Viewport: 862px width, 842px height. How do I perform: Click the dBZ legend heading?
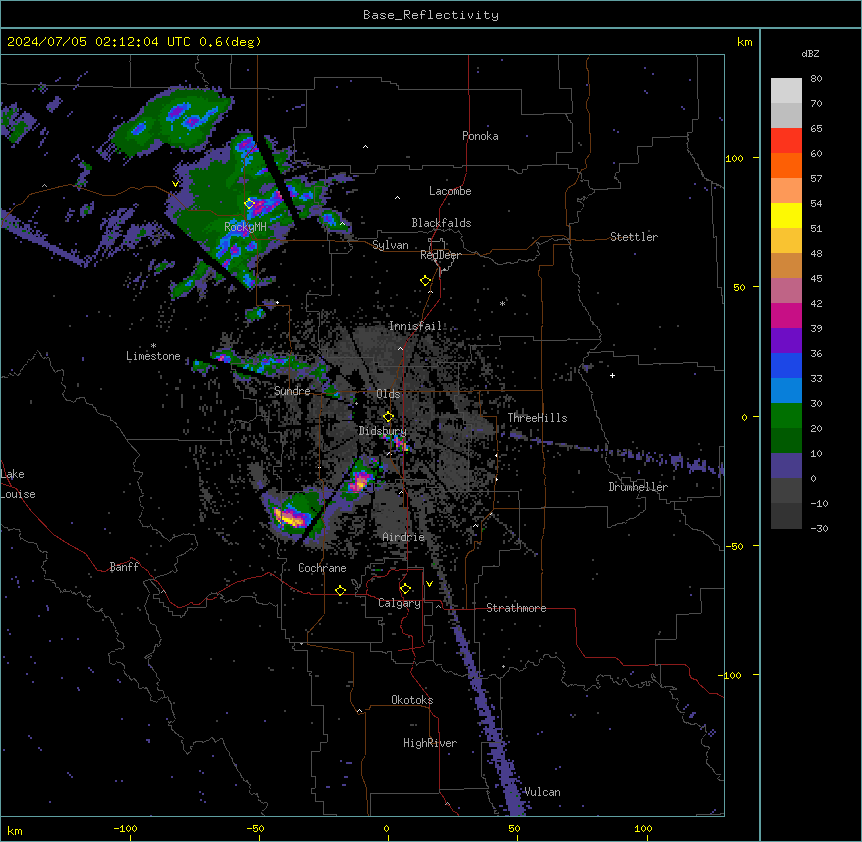click(x=810, y=53)
